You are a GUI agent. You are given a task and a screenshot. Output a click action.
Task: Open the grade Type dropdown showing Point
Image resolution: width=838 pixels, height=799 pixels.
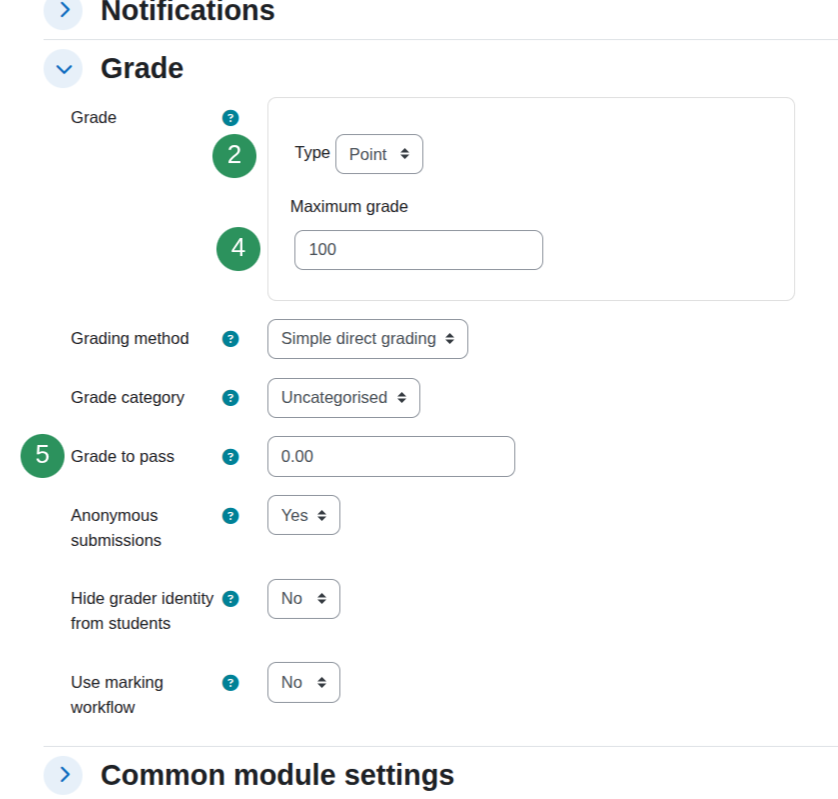pyautogui.click(x=379, y=154)
